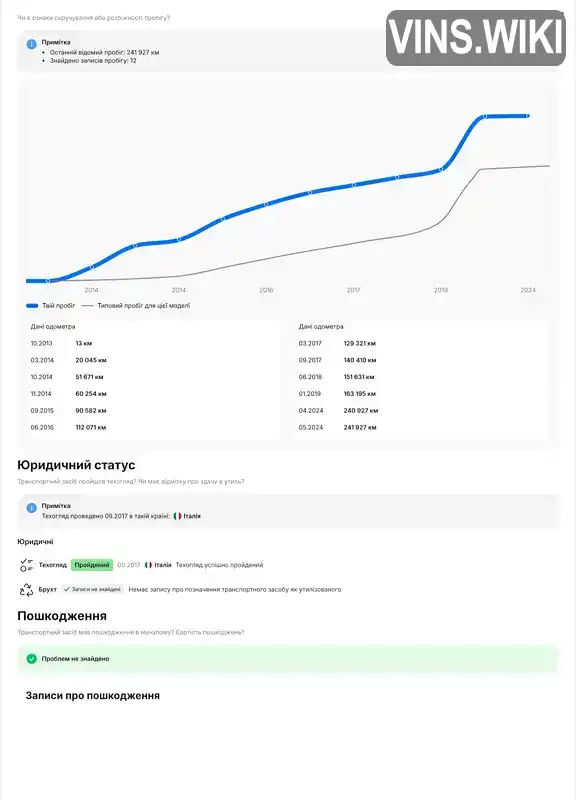Click the Italy flag icon in the note
This screenshot has height=800, width=576.
click(178, 516)
